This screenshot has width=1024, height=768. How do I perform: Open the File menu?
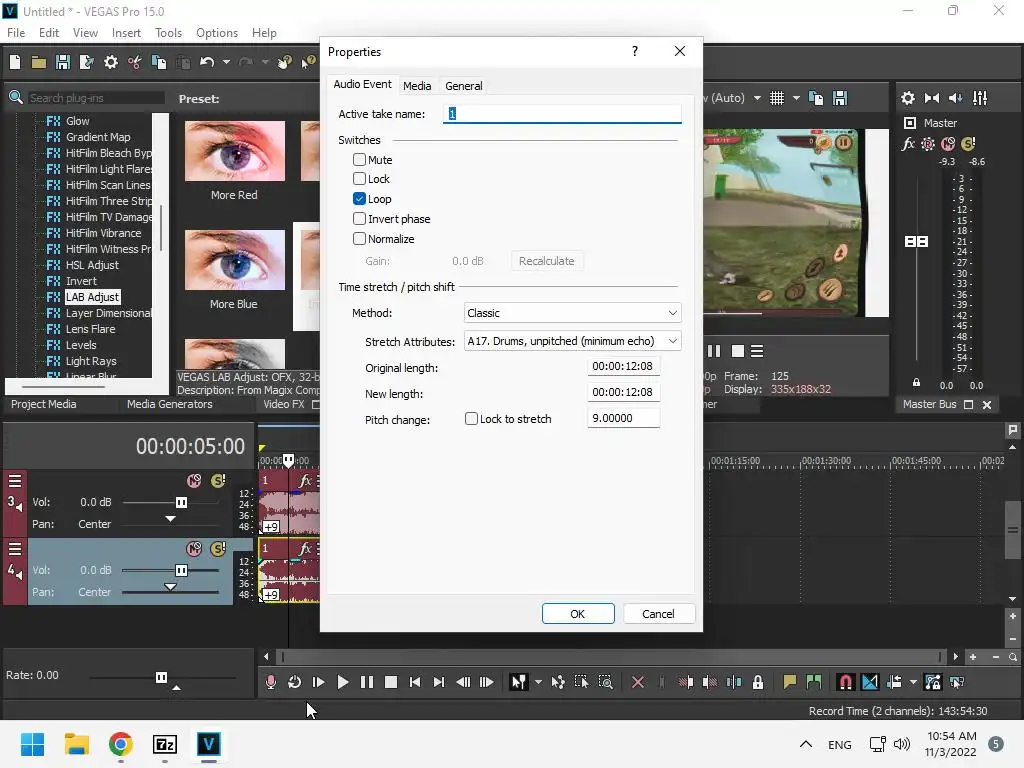coord(16,33)
